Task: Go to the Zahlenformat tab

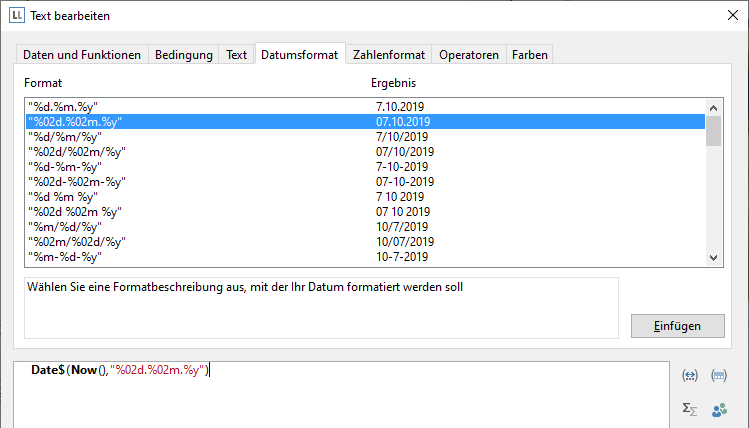Action: (389, 55)
